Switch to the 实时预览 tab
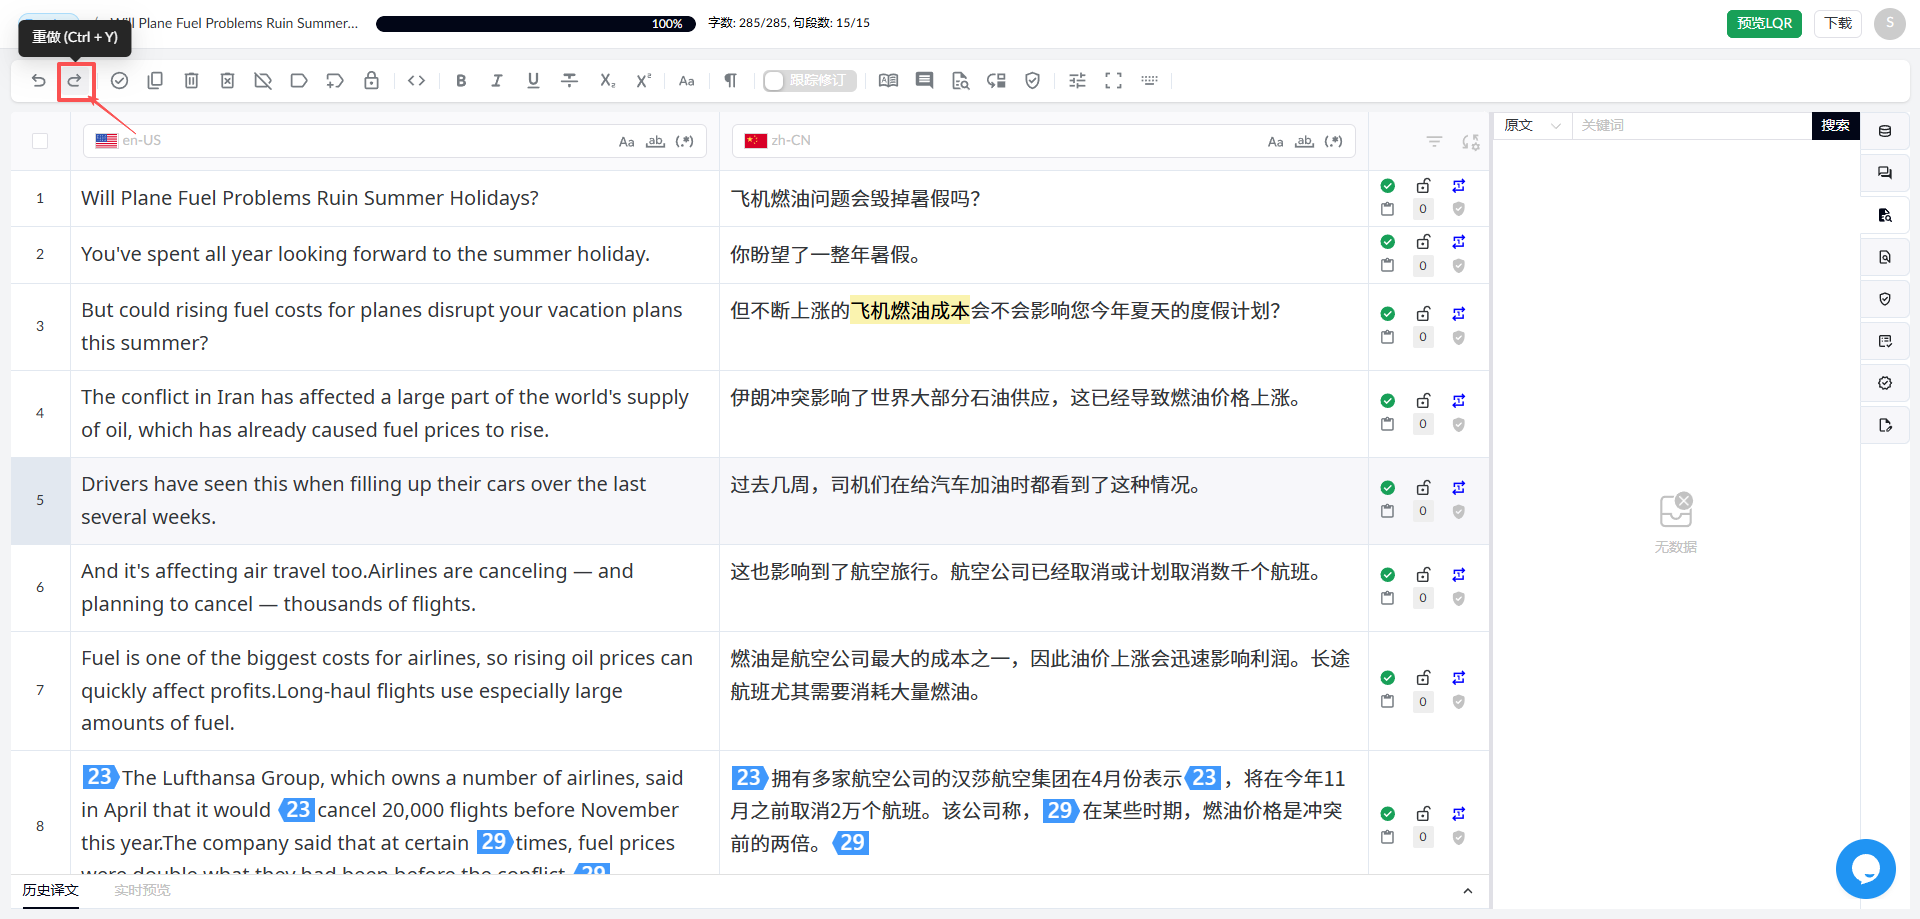The height and width of the screenshot is (919, 1920). click(142, 890)
